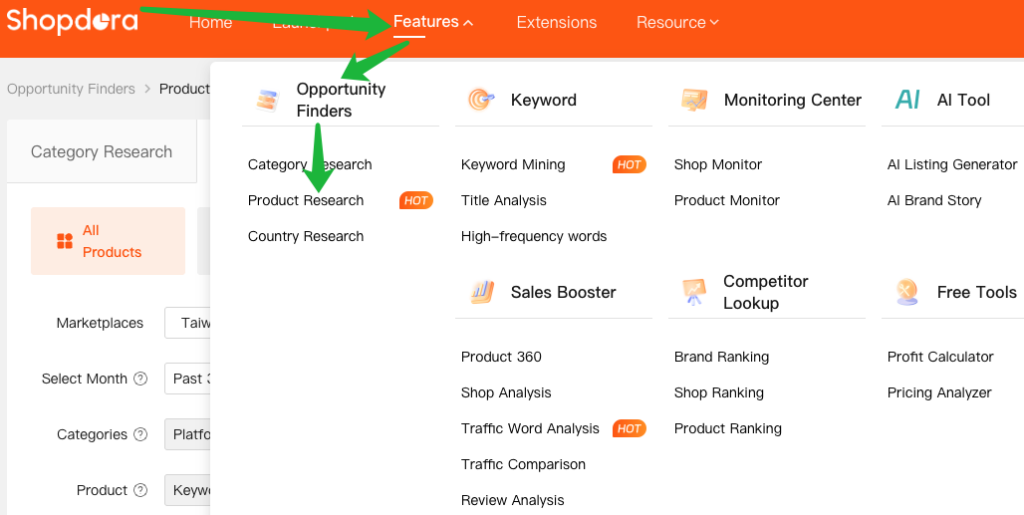Click the AI Tool logo icon
Viewport: 1024px width, 515px height.
908,100
